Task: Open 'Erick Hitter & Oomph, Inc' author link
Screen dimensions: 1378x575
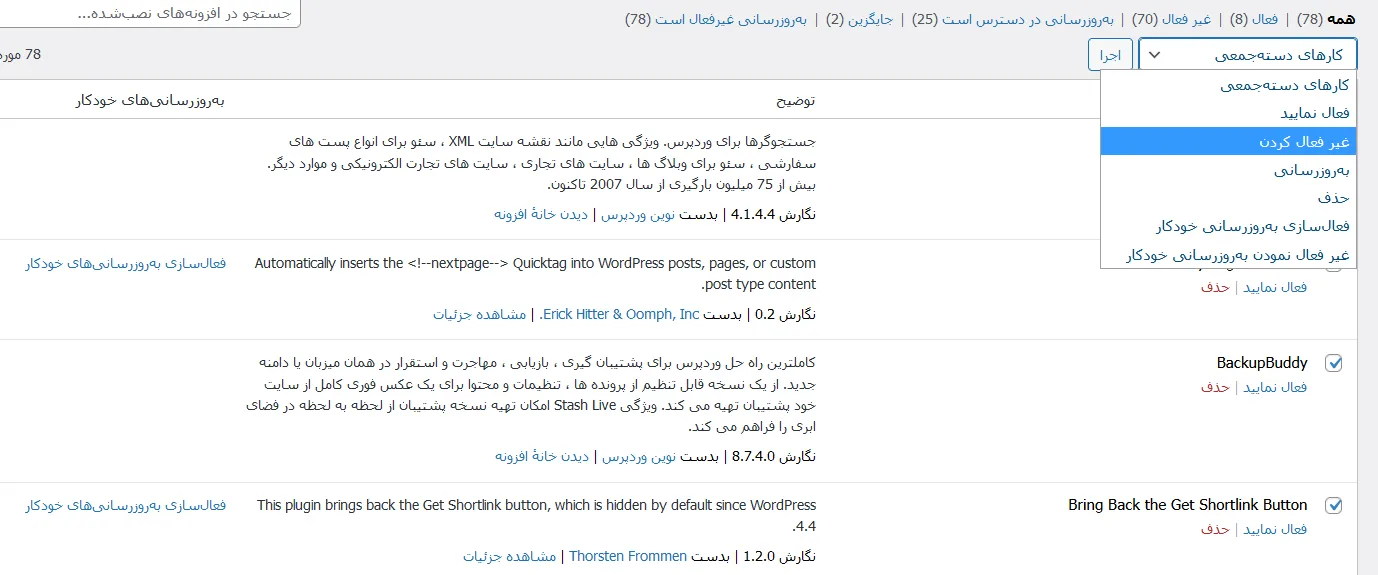Action: (620, 314)
